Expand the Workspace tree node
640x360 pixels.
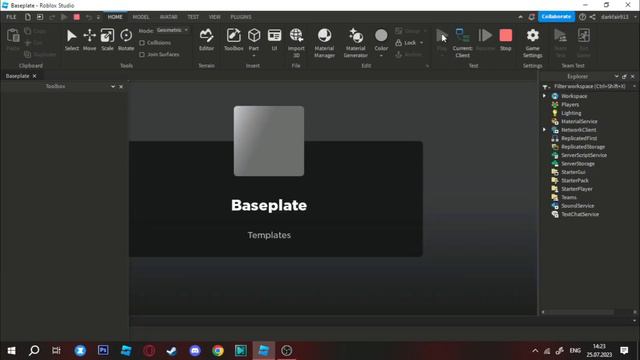(544, 96)
